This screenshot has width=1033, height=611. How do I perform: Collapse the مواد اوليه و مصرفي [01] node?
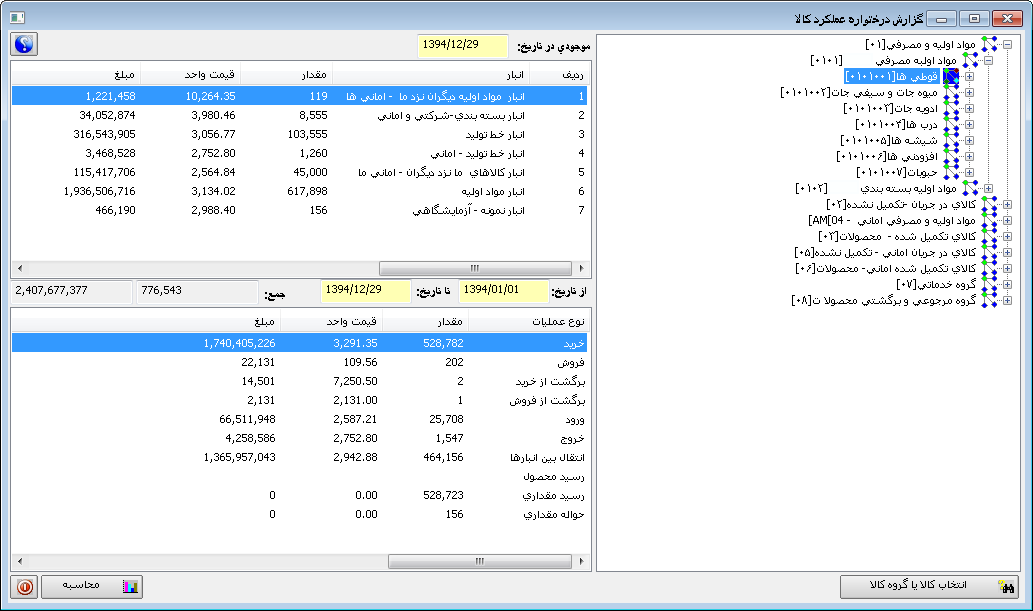tap(1007, 44)
